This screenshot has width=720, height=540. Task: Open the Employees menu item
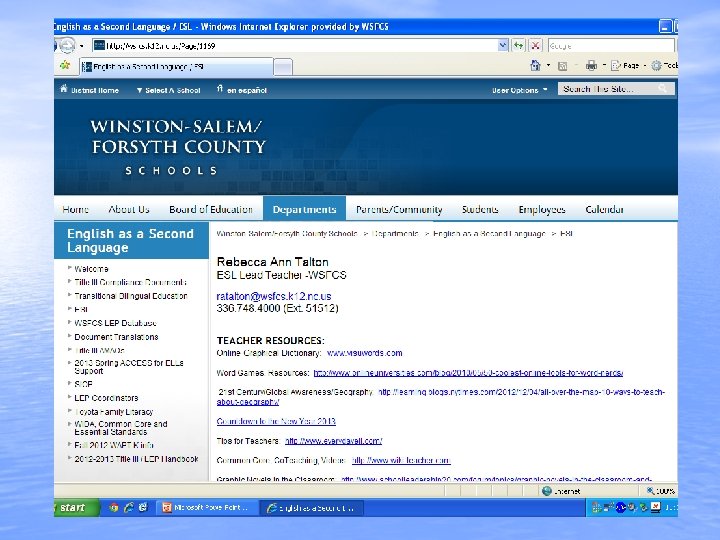[542, 209]
